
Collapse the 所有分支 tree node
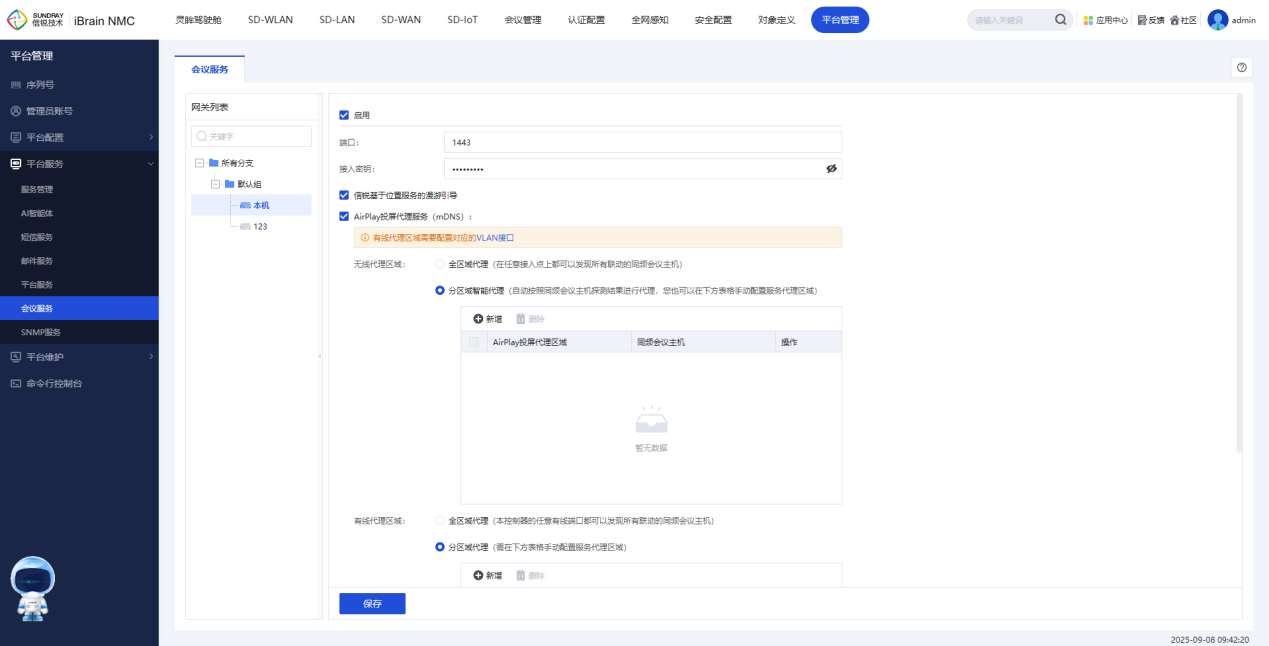[200, 163]
